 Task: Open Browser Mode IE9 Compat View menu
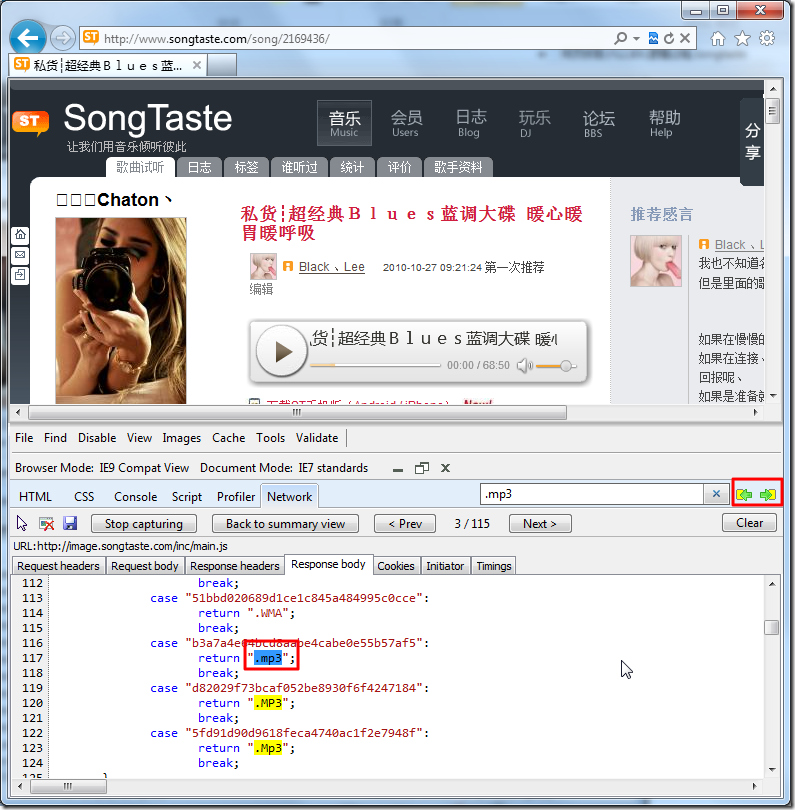pos(102,468)
